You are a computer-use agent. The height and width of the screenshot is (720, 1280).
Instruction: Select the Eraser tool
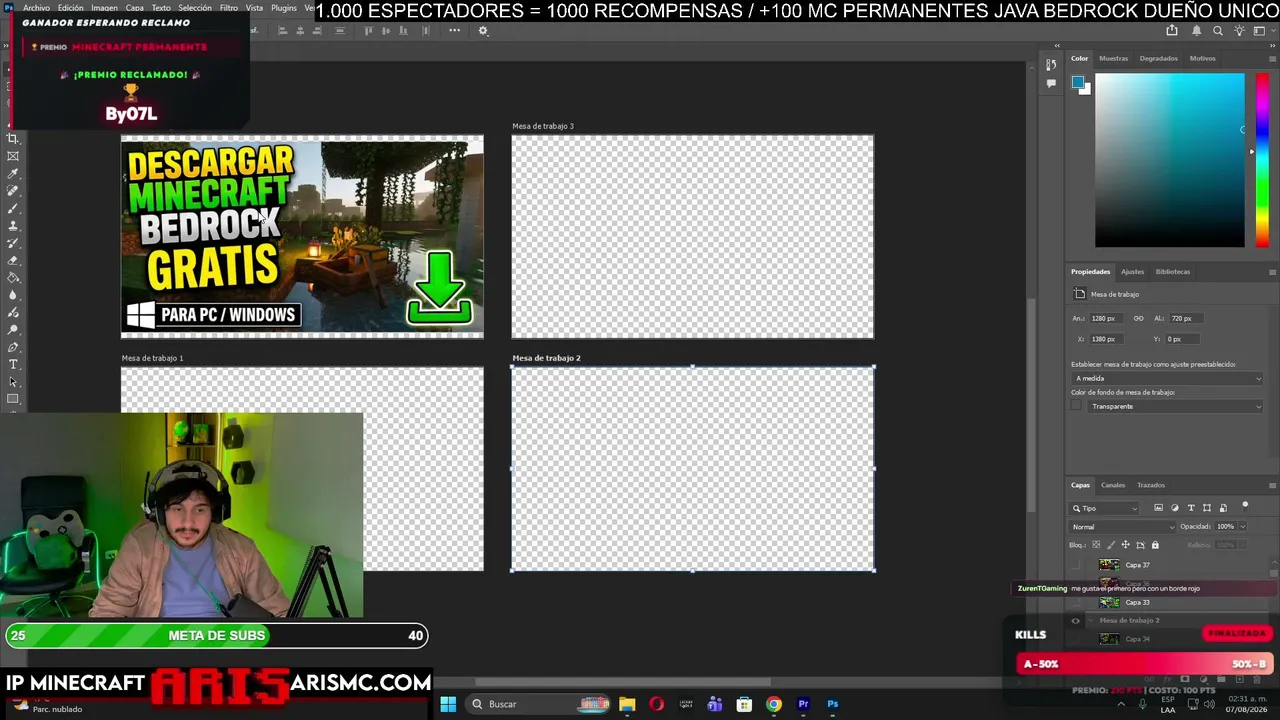[x=13, y=260]
